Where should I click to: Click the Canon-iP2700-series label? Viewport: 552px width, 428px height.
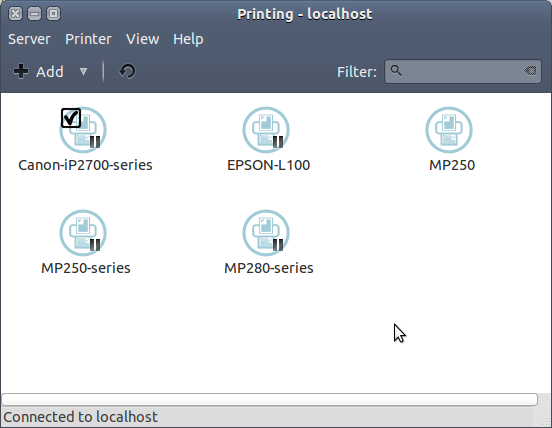tap(85, 165)
